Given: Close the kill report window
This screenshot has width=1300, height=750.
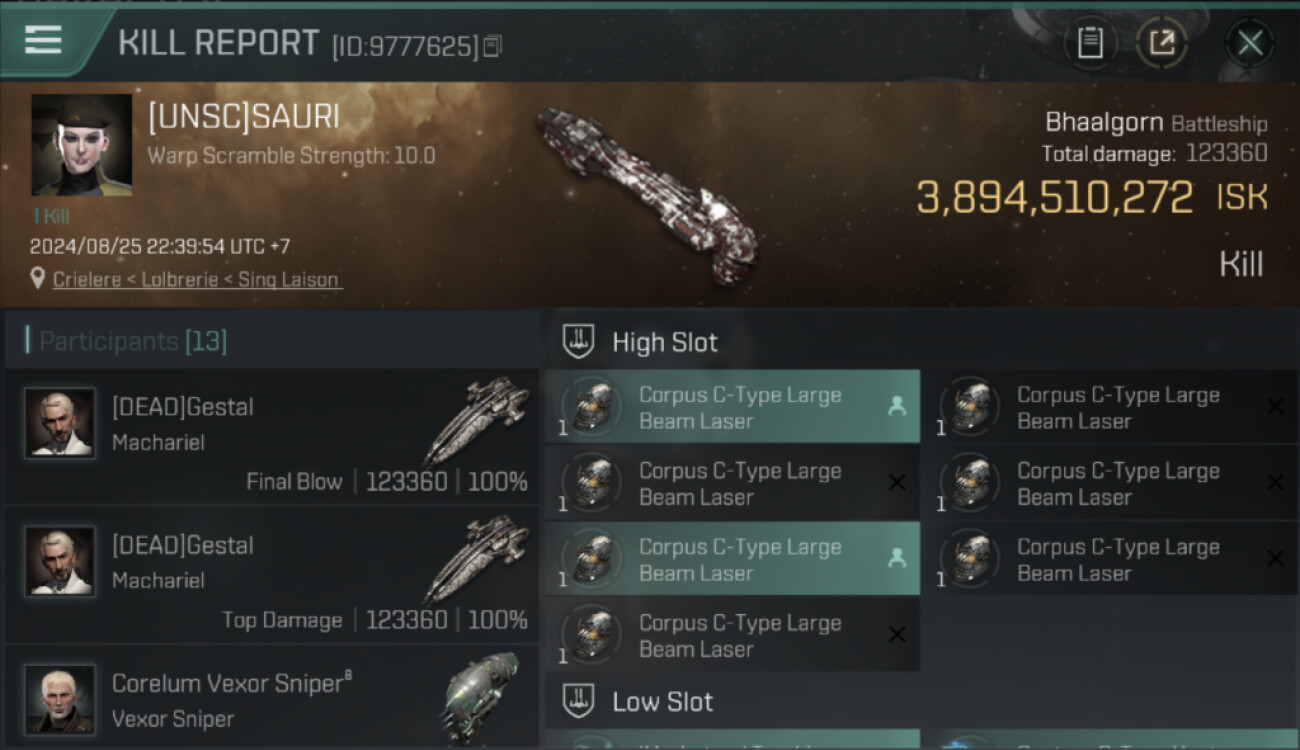Looking at the screenshot, I should [x=1250, y=42].
